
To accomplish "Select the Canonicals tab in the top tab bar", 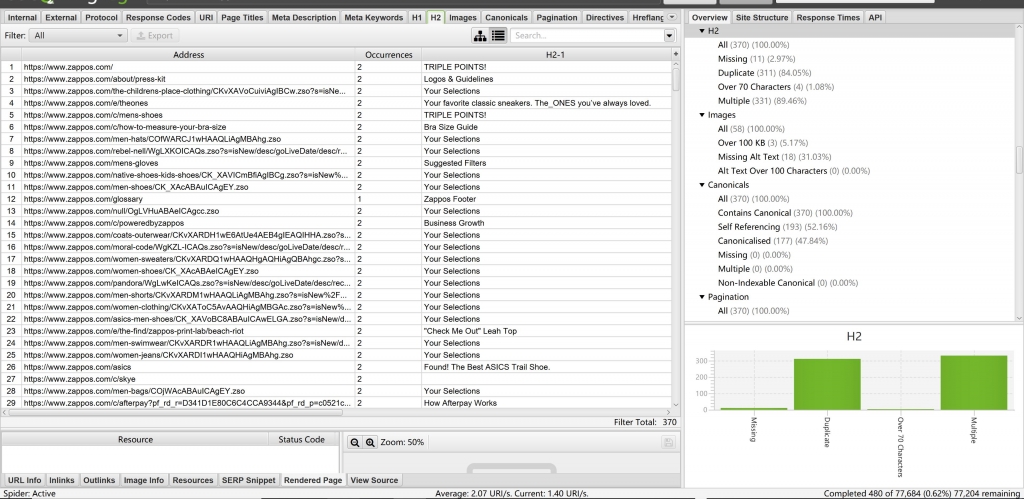I will coord(506,18).
